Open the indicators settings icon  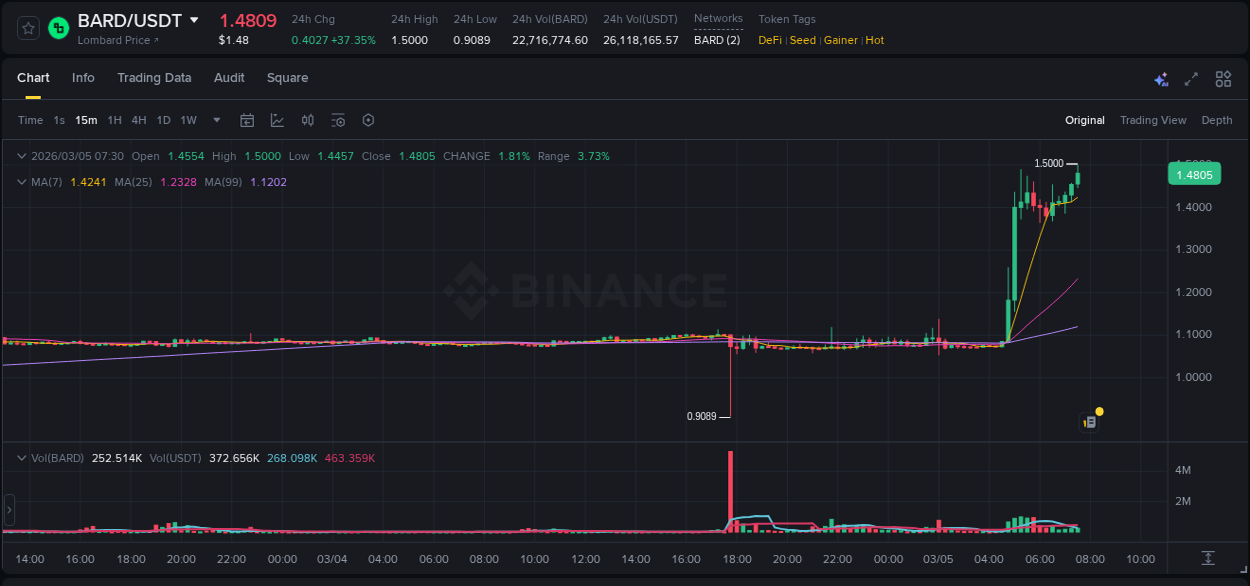pyautogui.click(x=338, y=119)
